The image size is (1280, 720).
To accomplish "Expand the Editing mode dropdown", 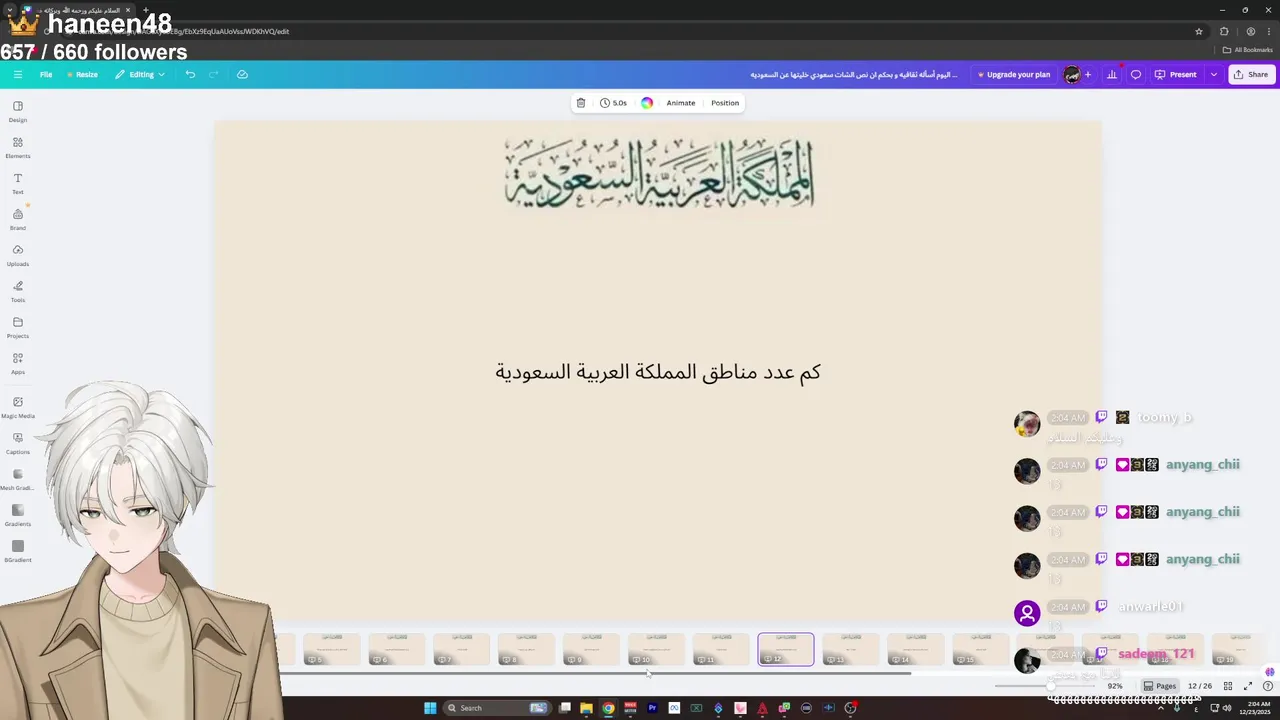I will pyautogui.click(x=140, y=75).
